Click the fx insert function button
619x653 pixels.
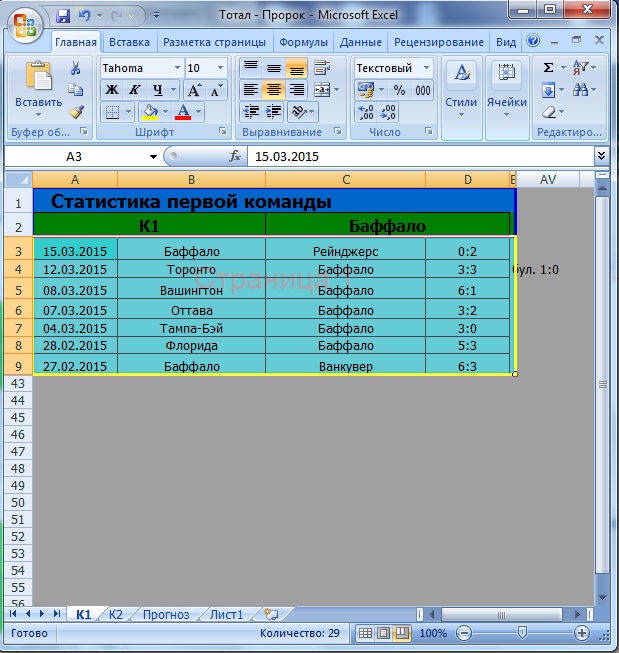[x=235, y=156]
